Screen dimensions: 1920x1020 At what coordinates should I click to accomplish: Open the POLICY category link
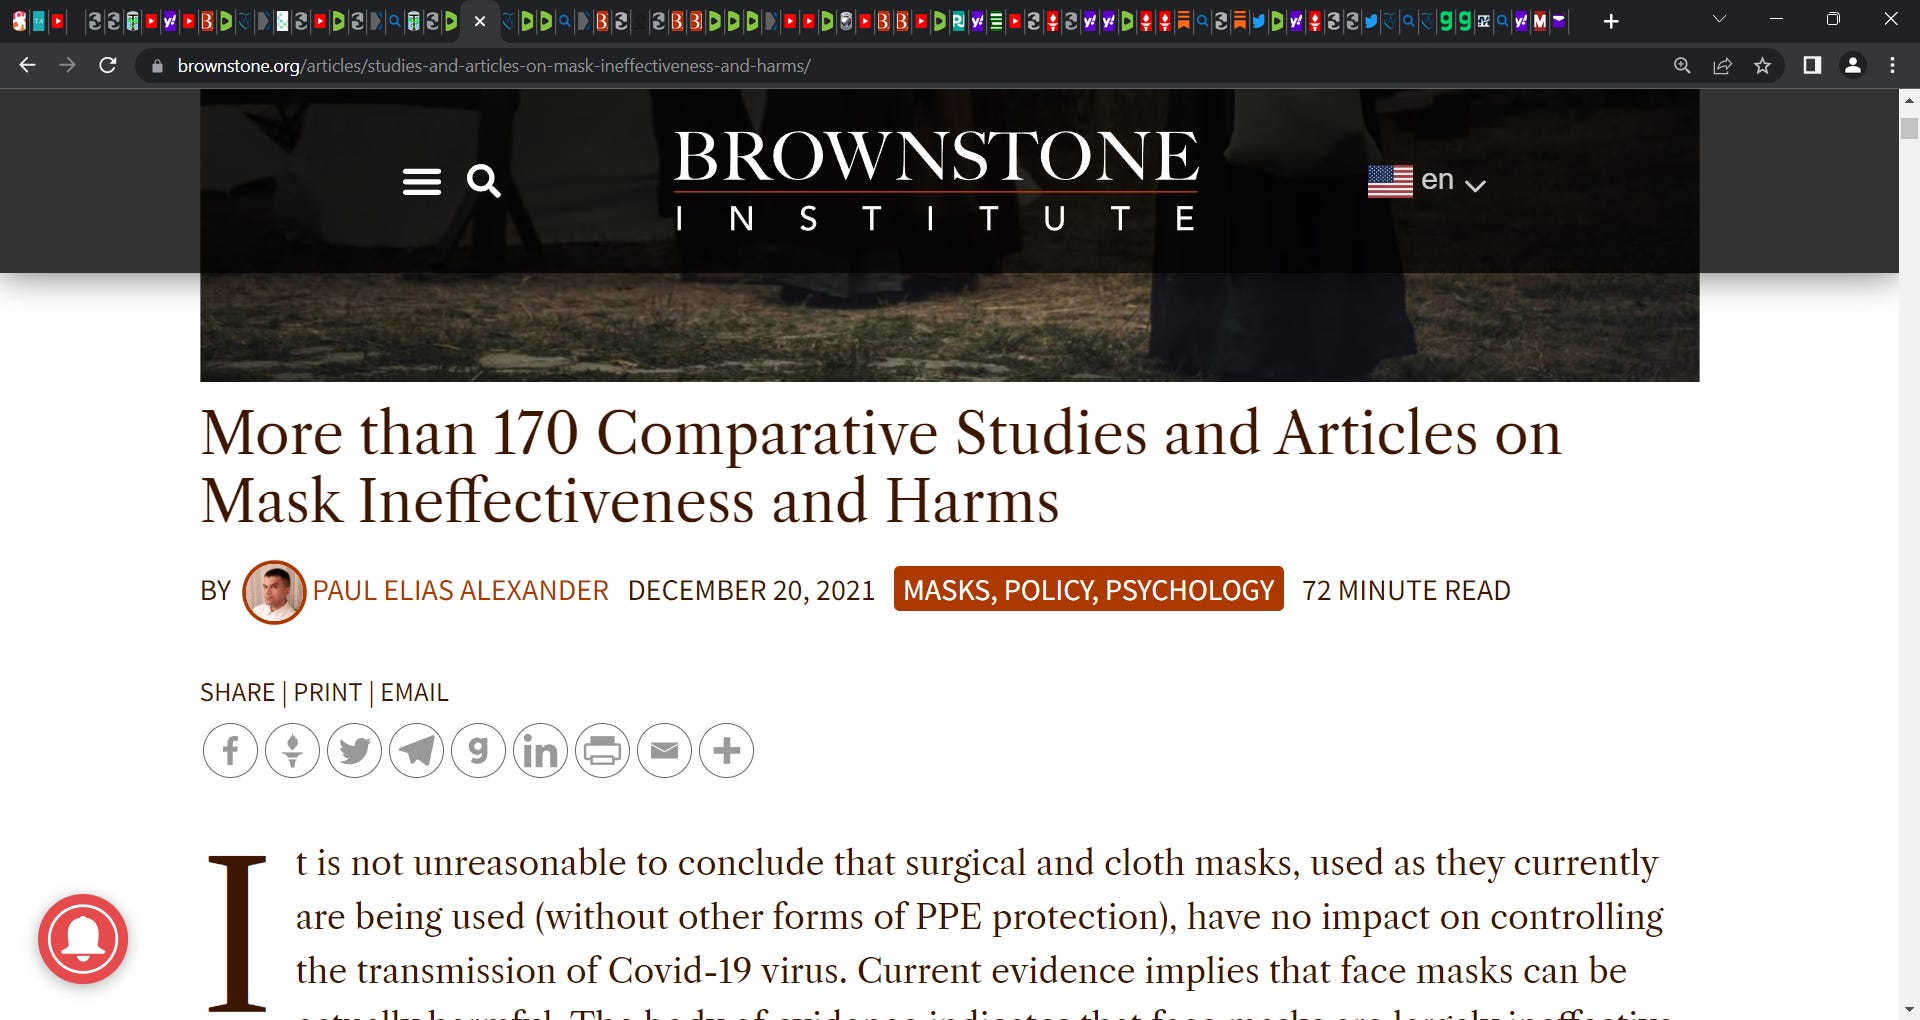pyautogui.click(x=1050, y=591)
